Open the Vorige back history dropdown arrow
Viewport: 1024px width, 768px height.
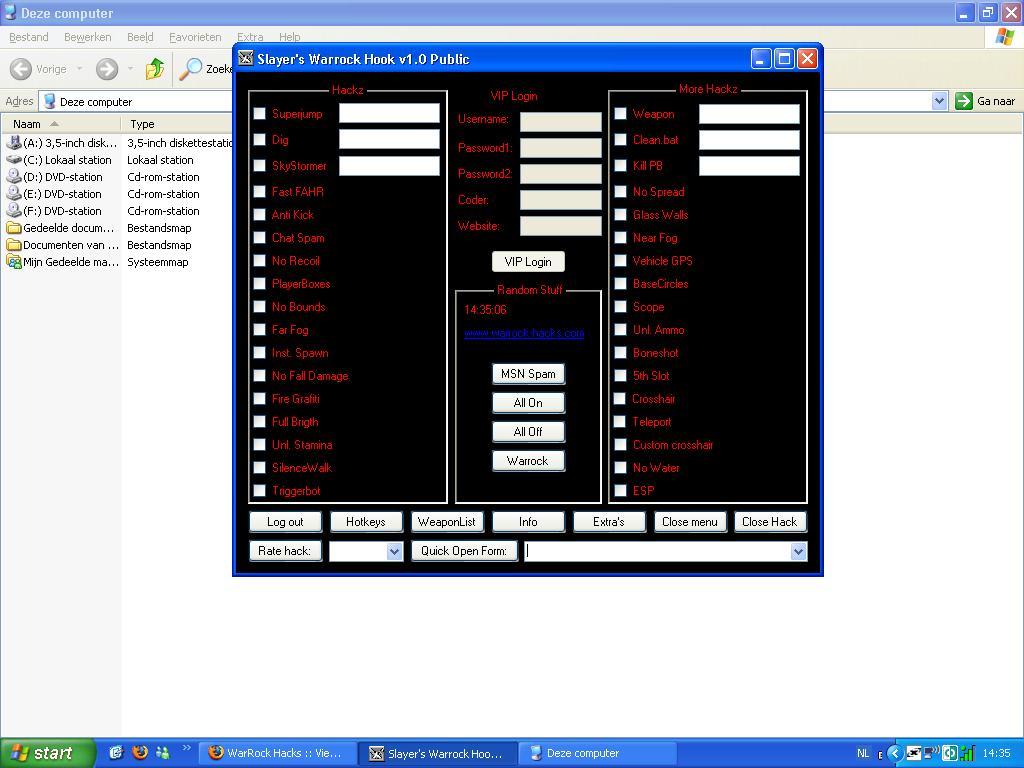click(80, 69)
